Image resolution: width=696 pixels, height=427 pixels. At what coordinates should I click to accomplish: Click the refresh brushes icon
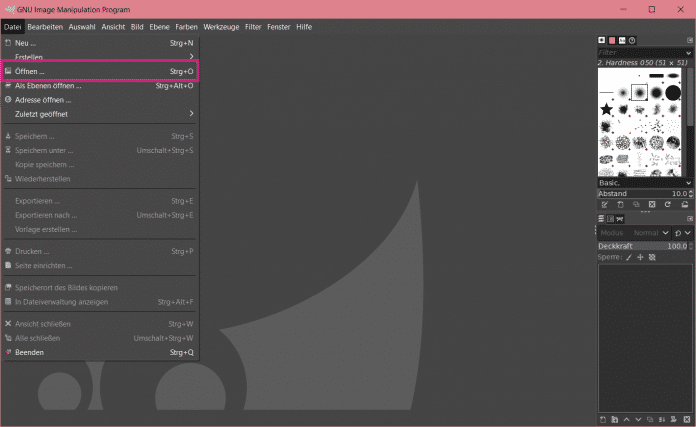tap(667, 204)
